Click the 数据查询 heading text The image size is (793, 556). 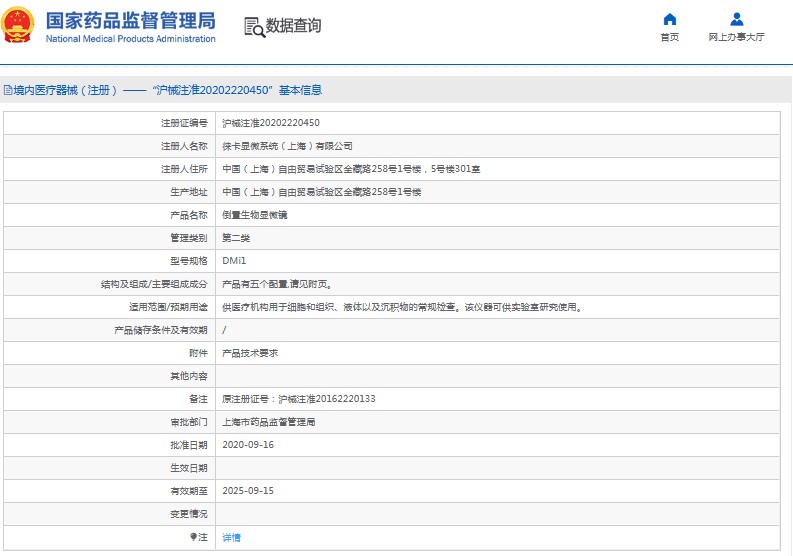coord(293,27)
